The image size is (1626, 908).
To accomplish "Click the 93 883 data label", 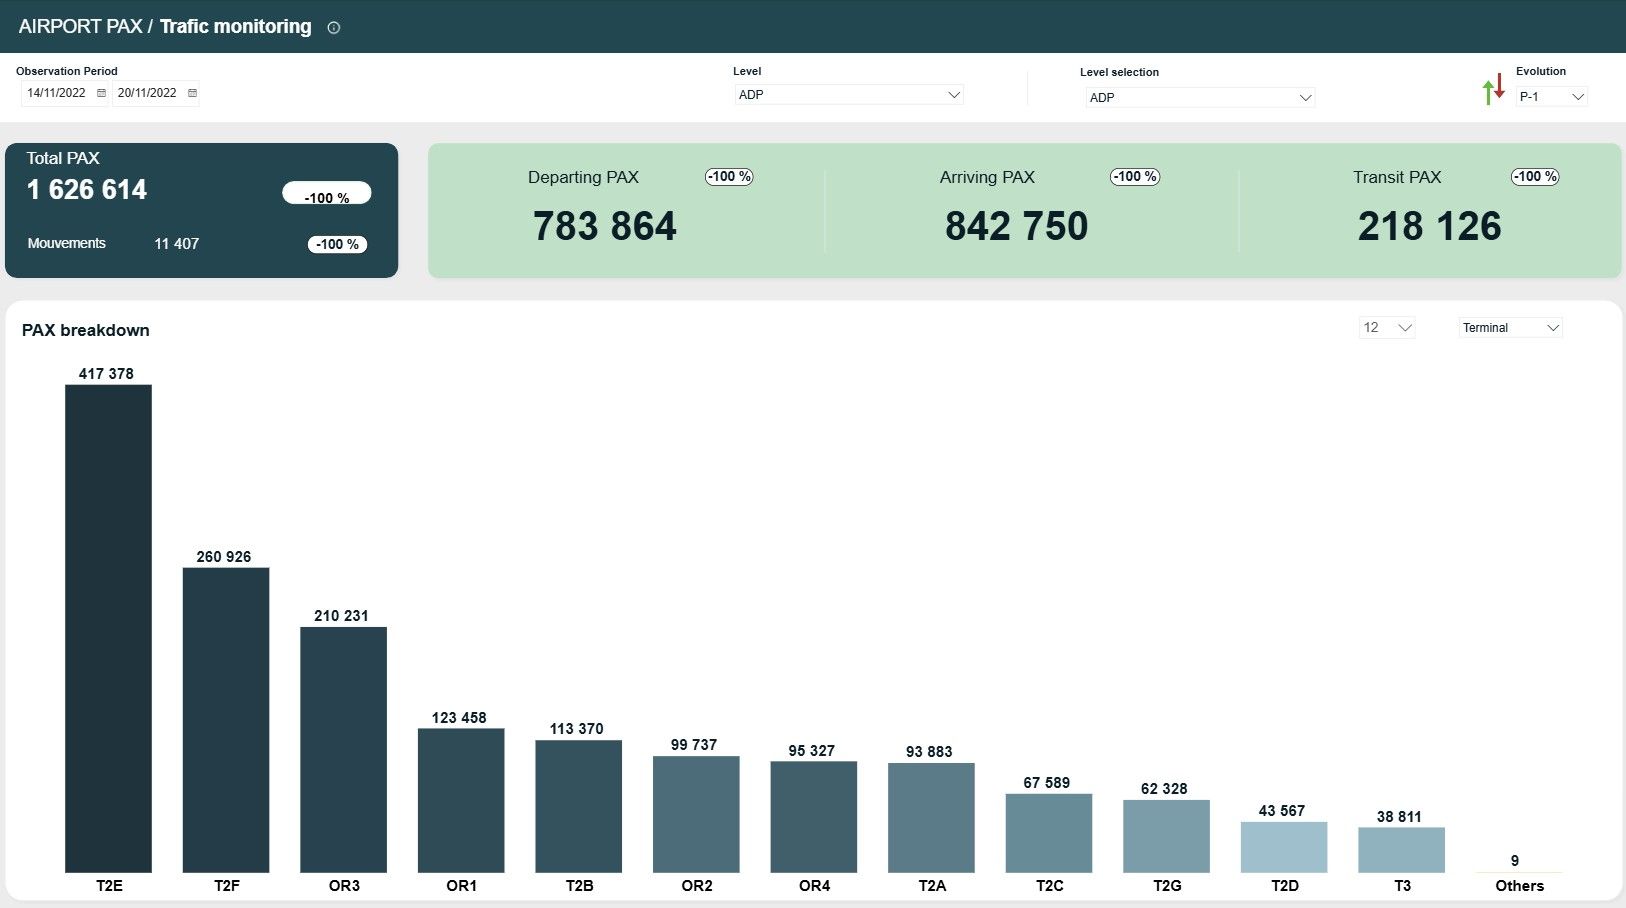I will [x=929, y=752].
